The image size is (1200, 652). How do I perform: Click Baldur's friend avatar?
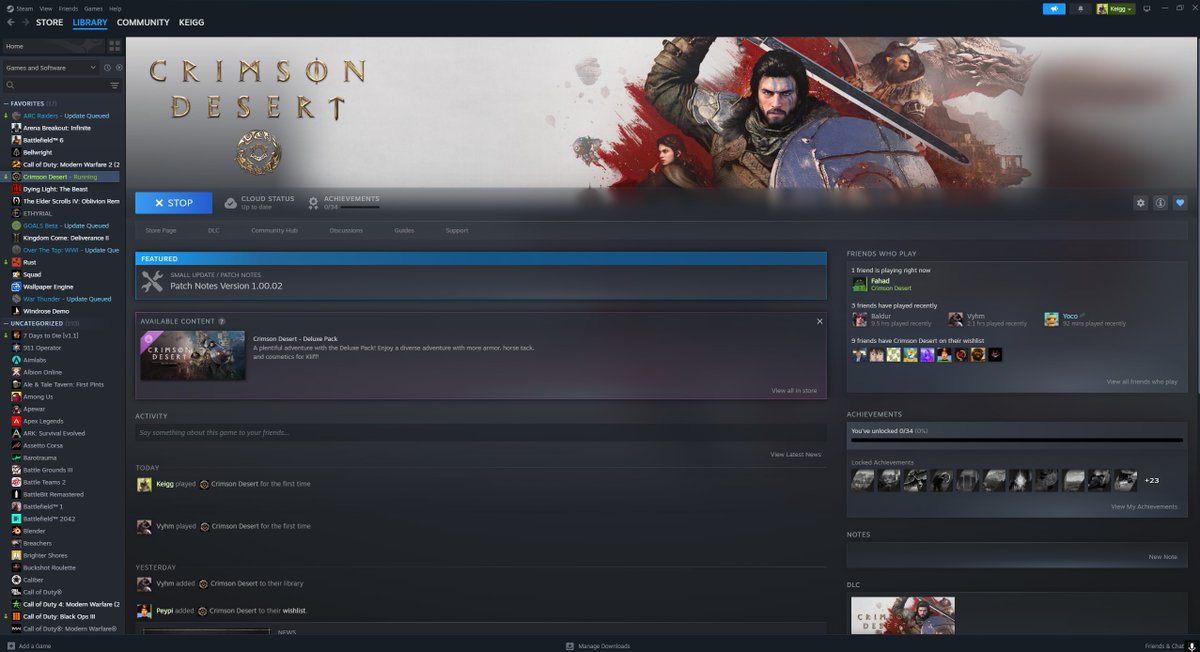click(x=859, y=319)
